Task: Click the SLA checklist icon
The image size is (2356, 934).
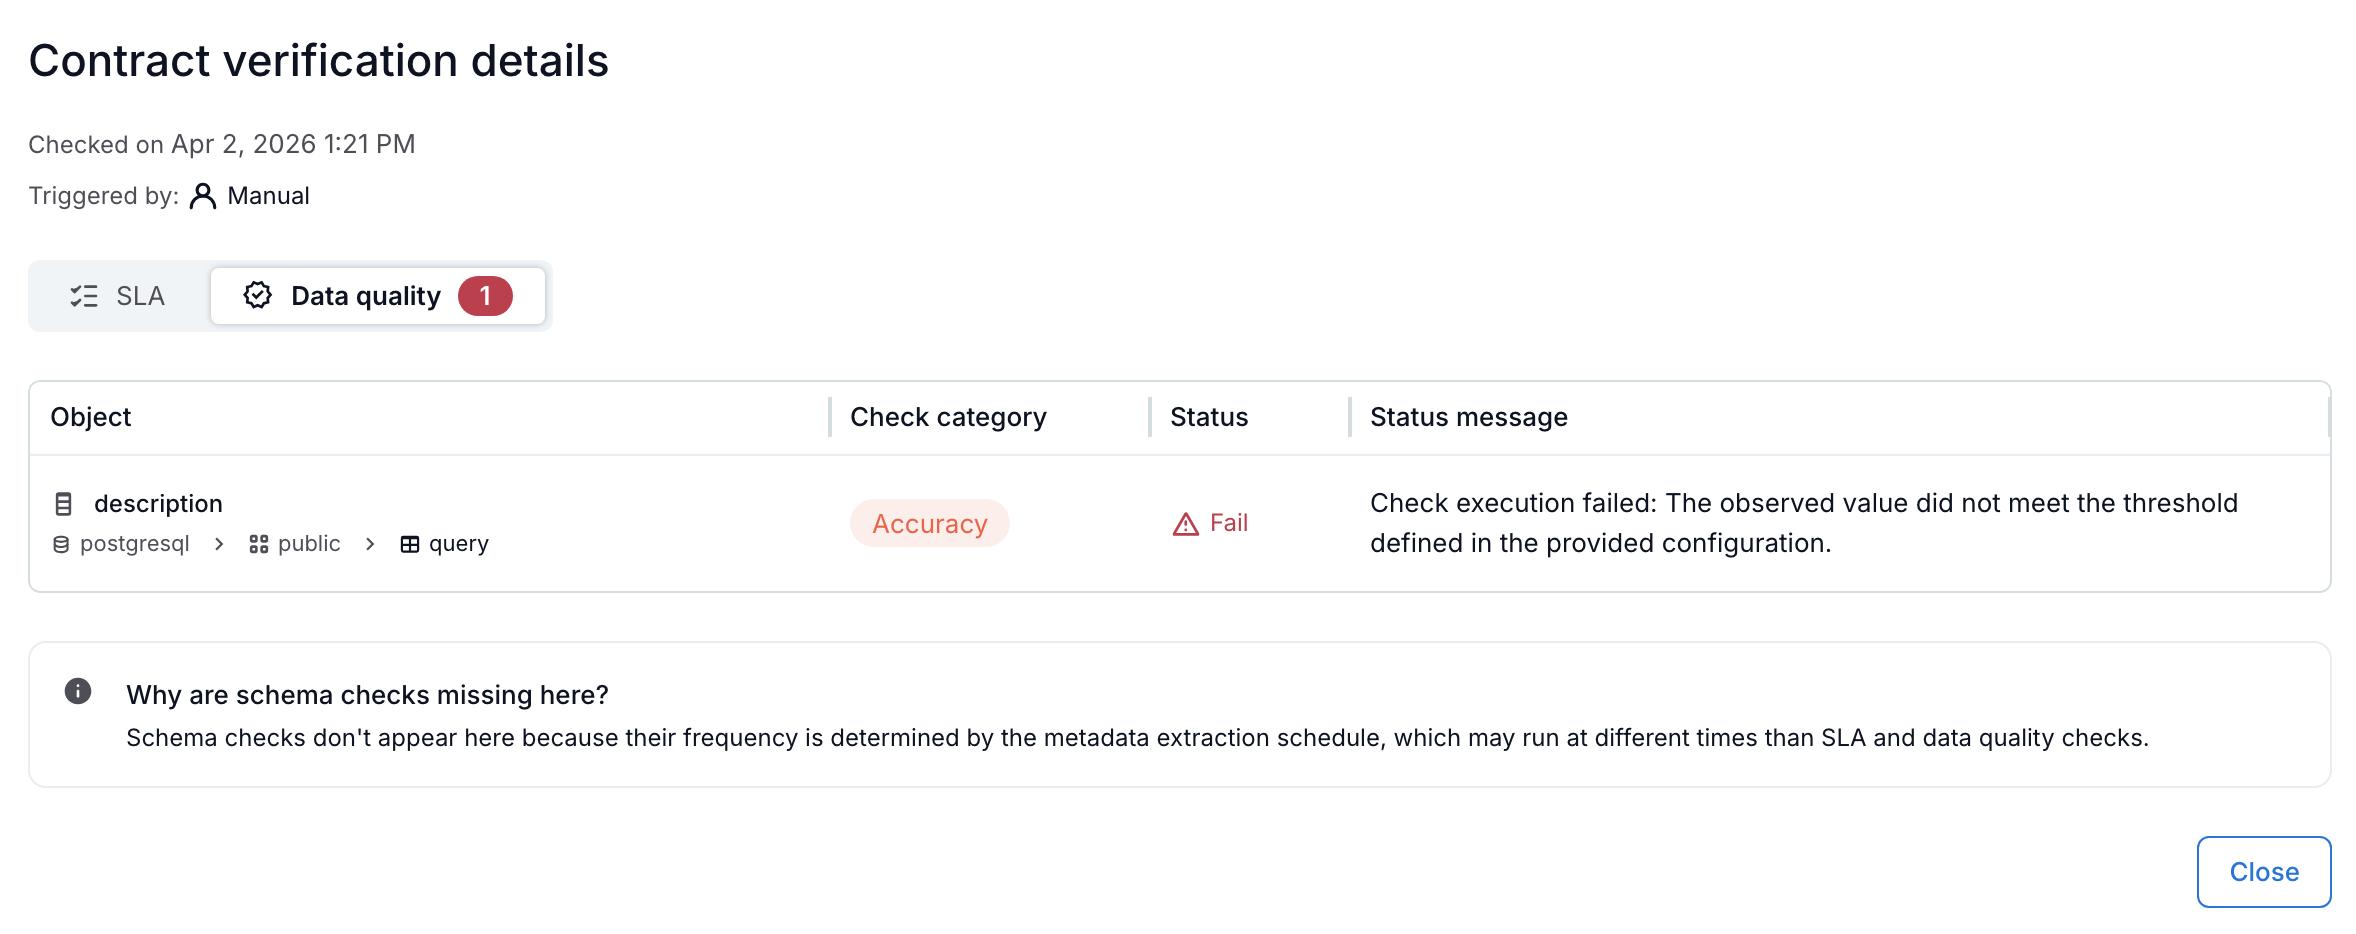Action: click(x=84, y=296)
